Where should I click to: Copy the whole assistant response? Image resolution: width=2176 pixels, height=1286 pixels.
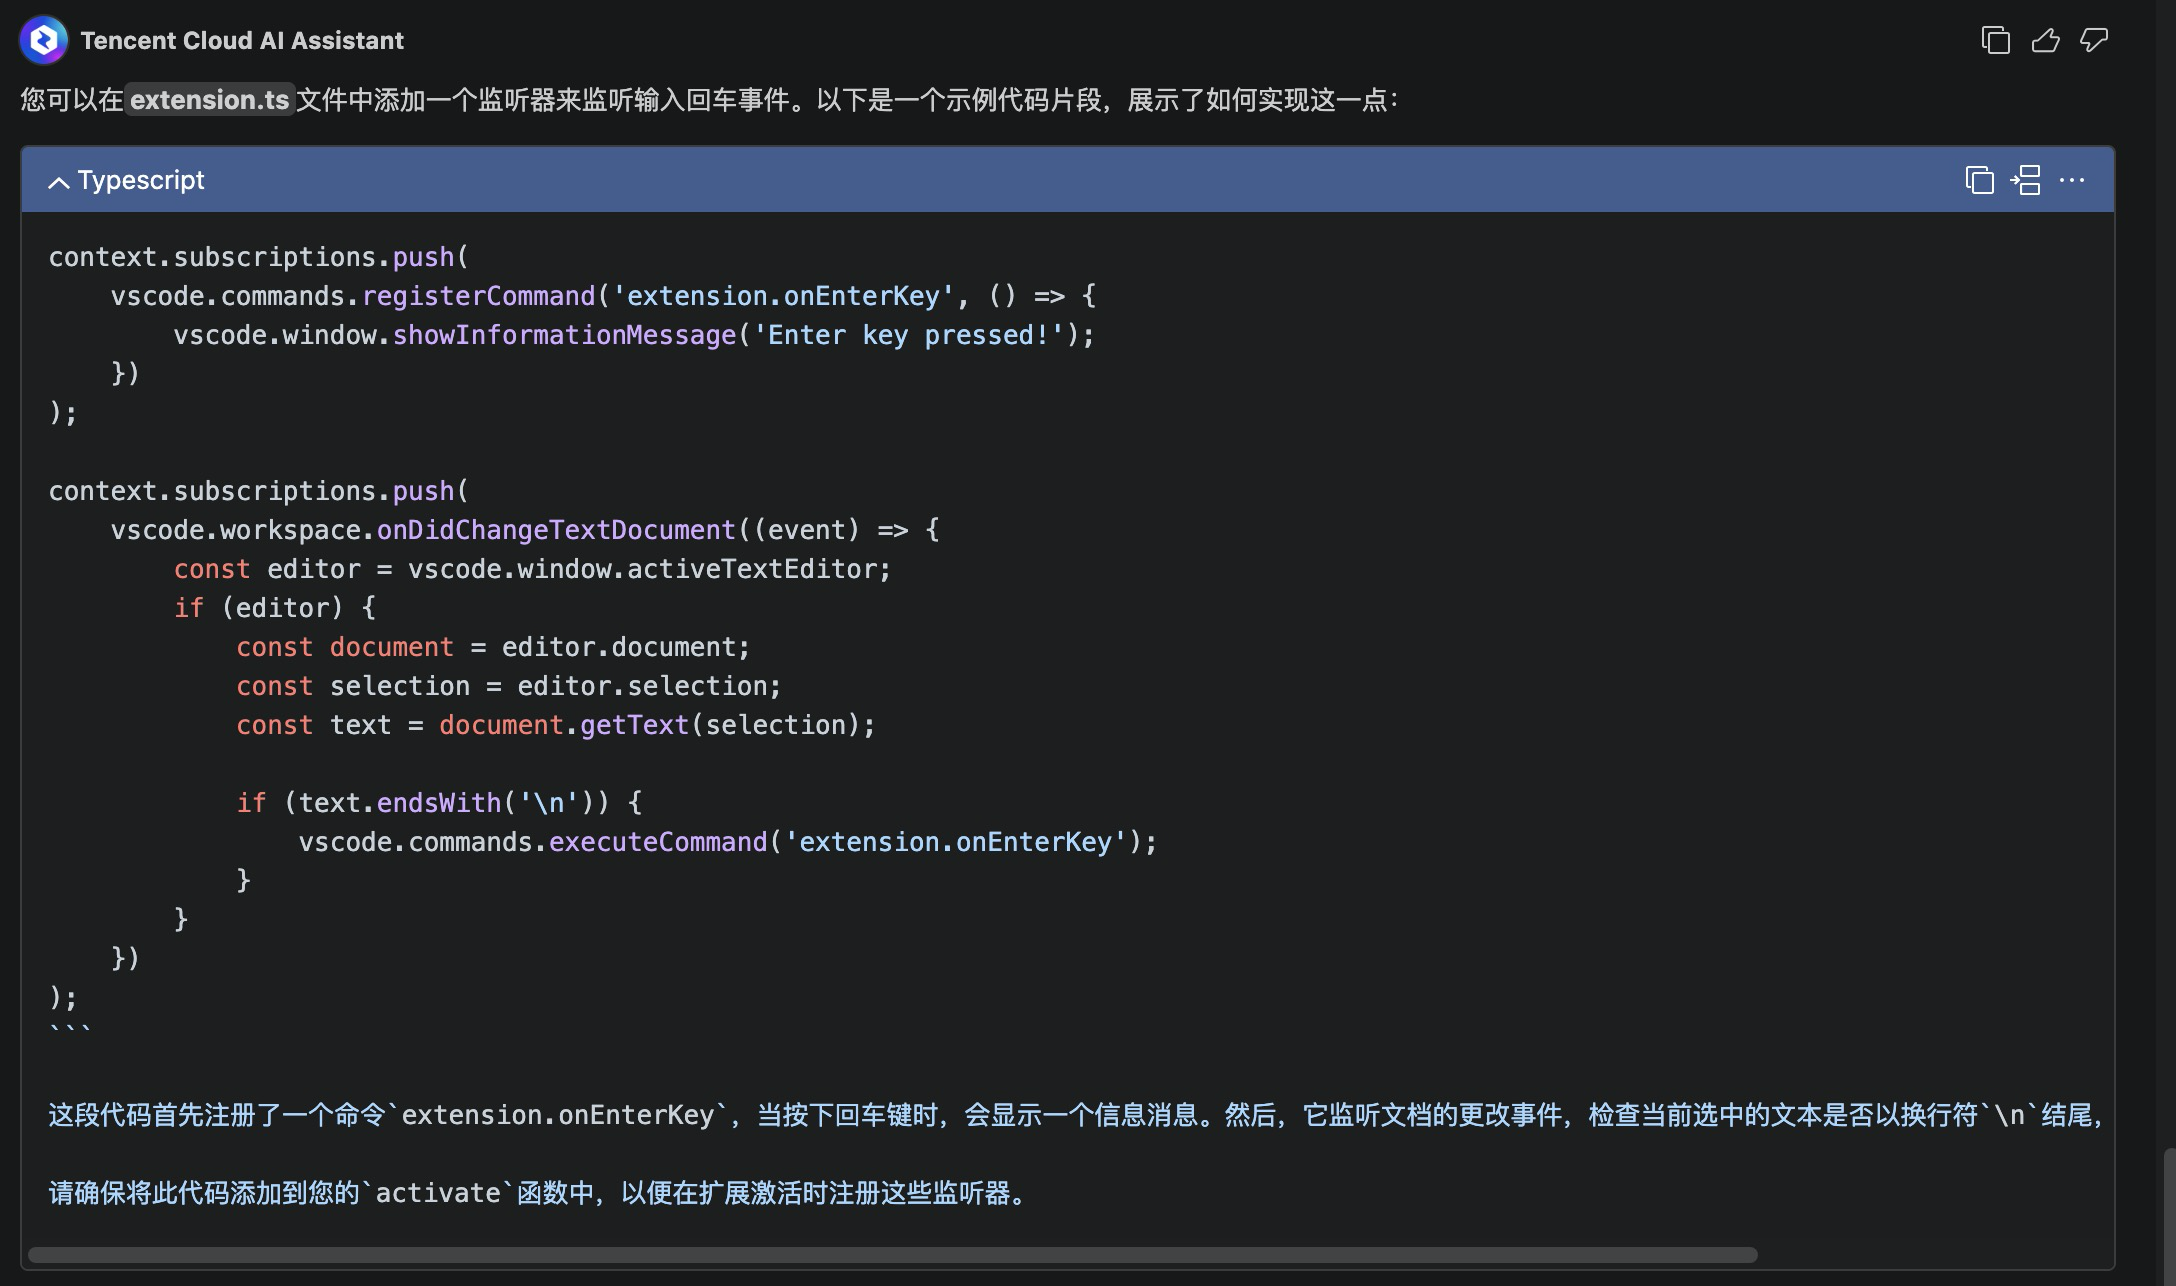[1995, 40]
